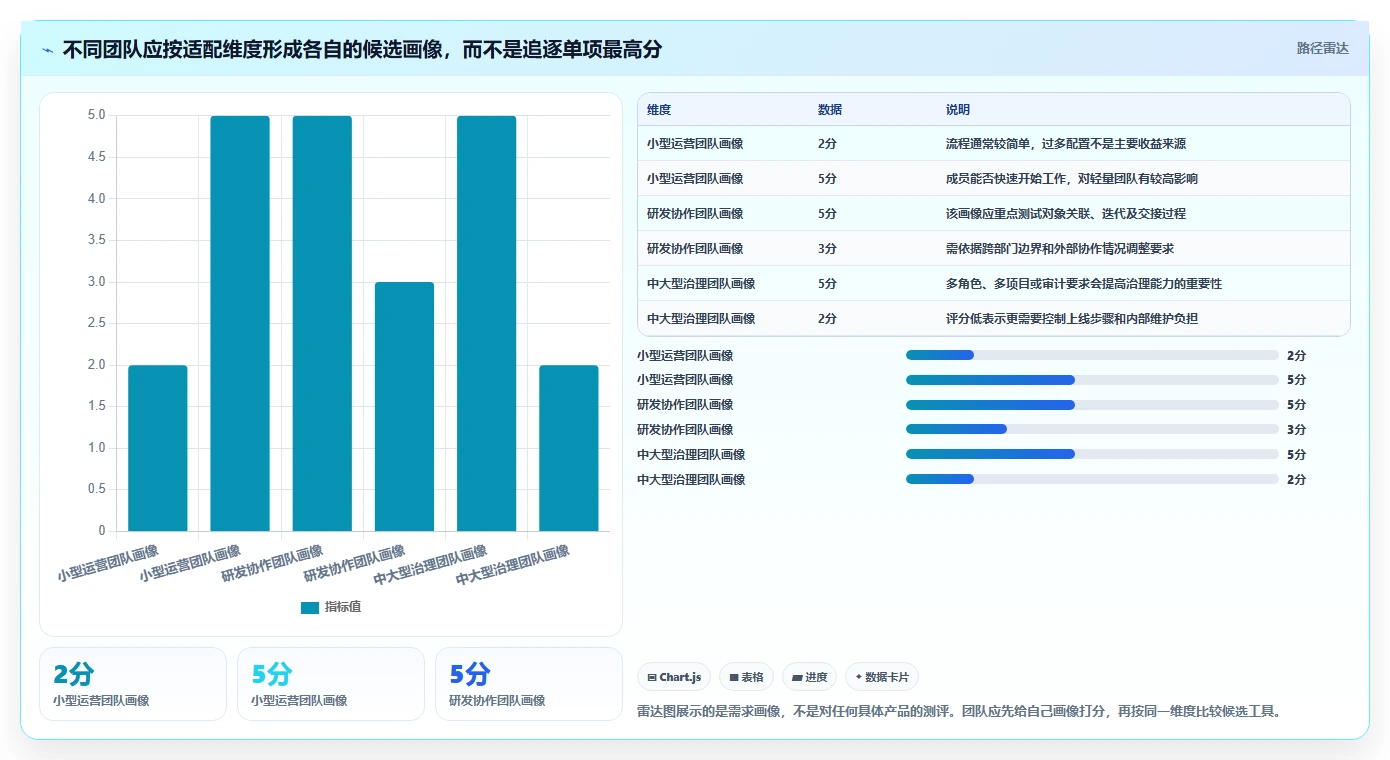
Task: Open the 5分 小型运营团队画像 data card
Action: click(331, 684)
